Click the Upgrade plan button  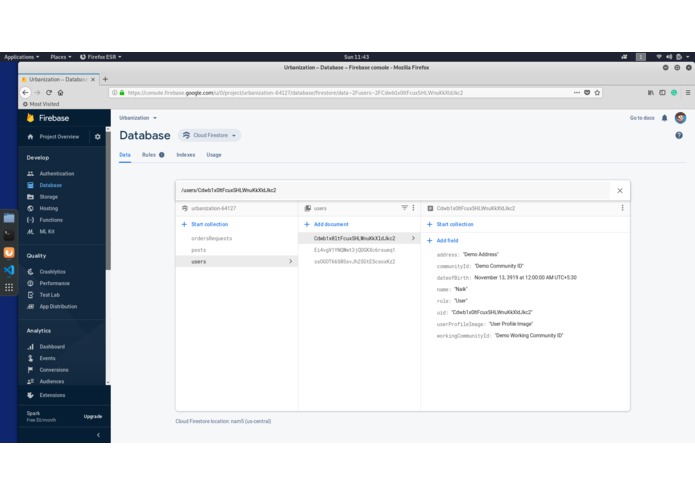point(93,416)
